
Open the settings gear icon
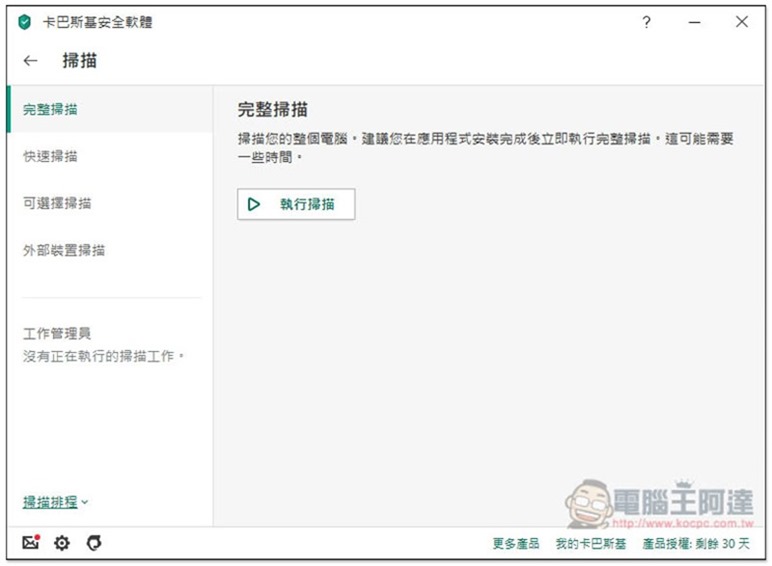pos(62,543)
